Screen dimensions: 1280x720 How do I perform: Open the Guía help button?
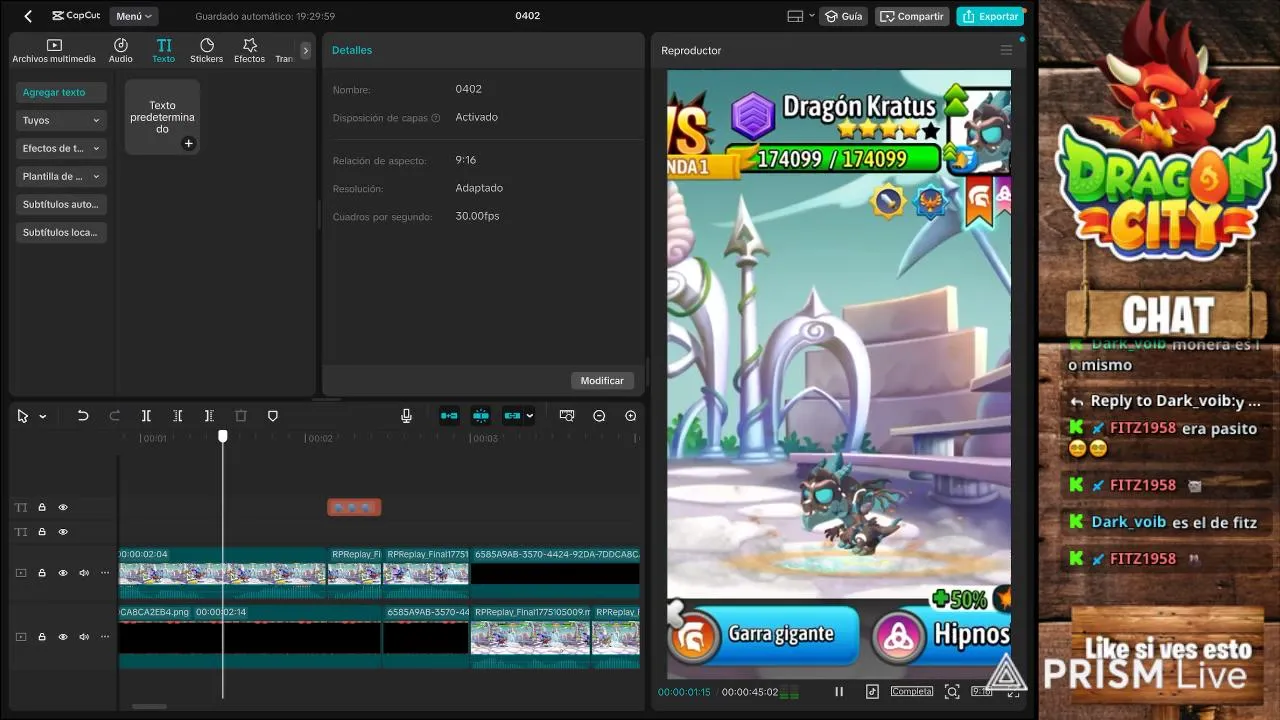click(x=843, y=16)
